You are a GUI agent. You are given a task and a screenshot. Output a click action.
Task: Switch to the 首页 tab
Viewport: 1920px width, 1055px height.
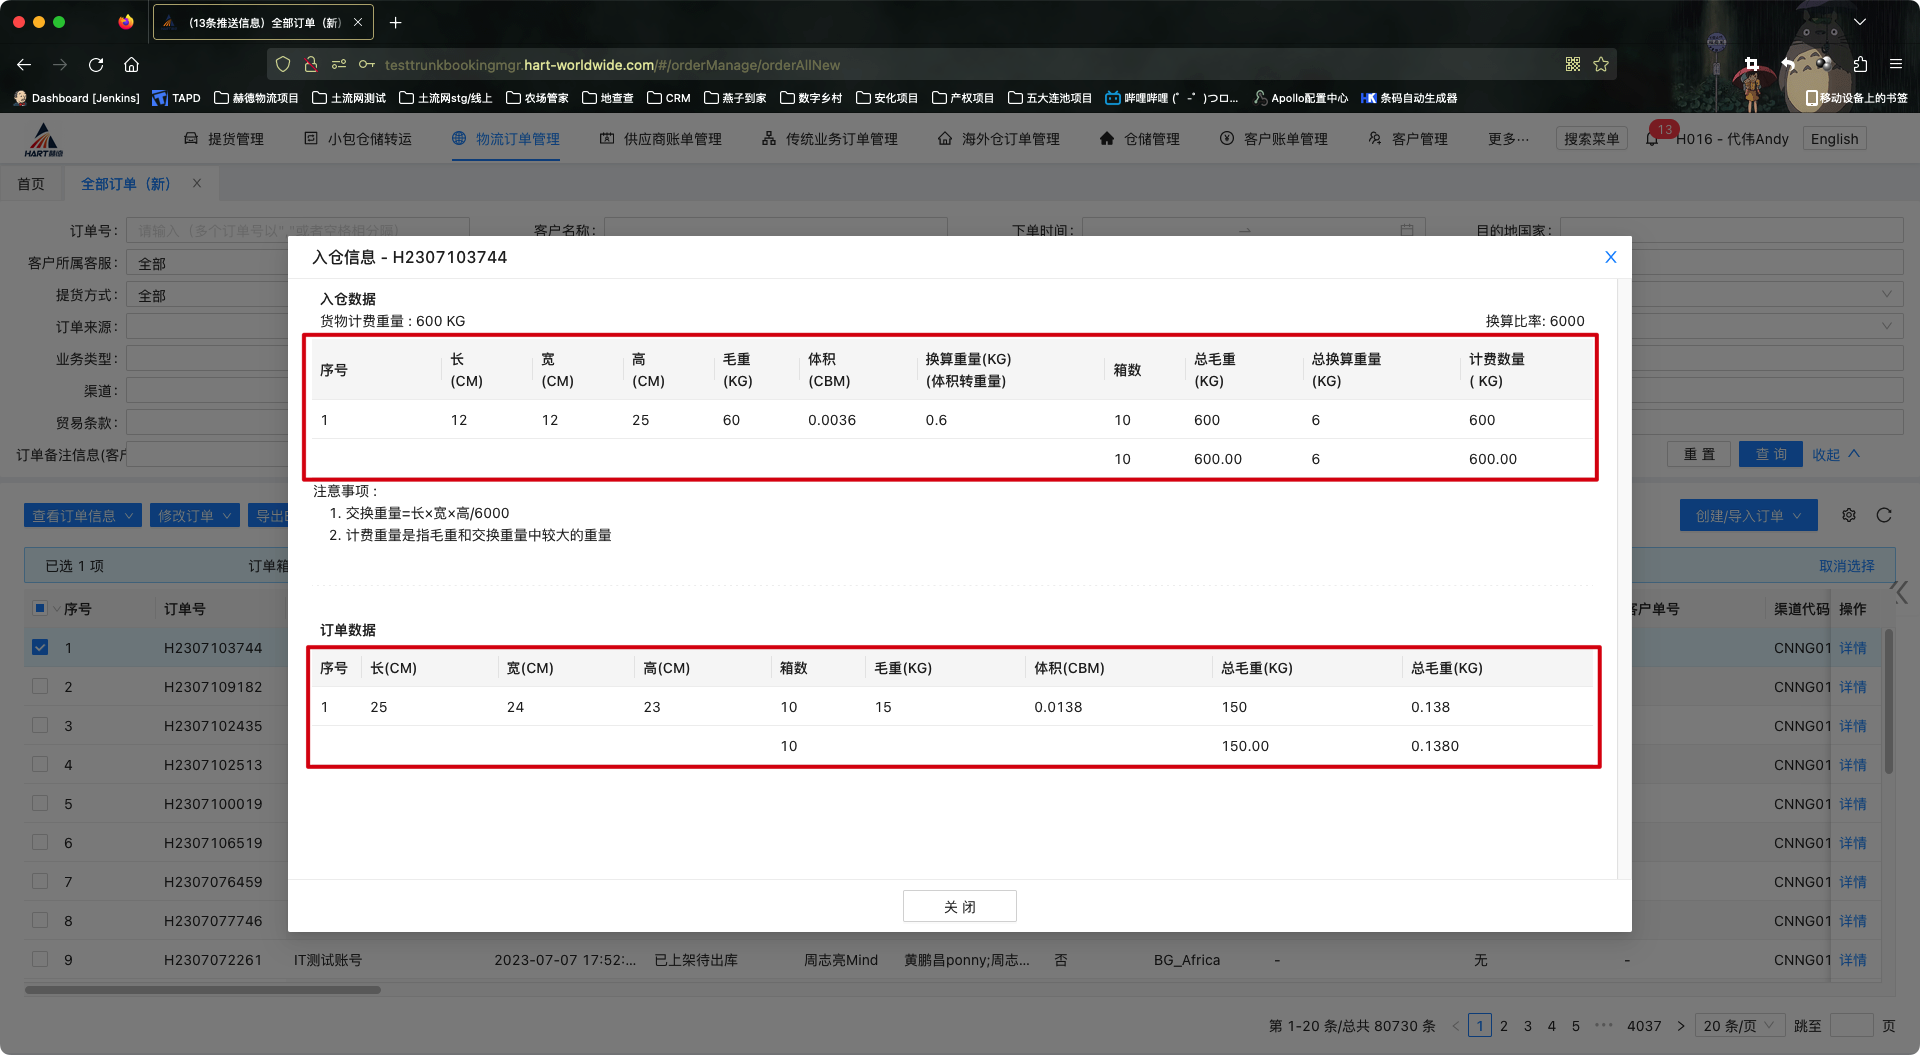click(31, 184)
